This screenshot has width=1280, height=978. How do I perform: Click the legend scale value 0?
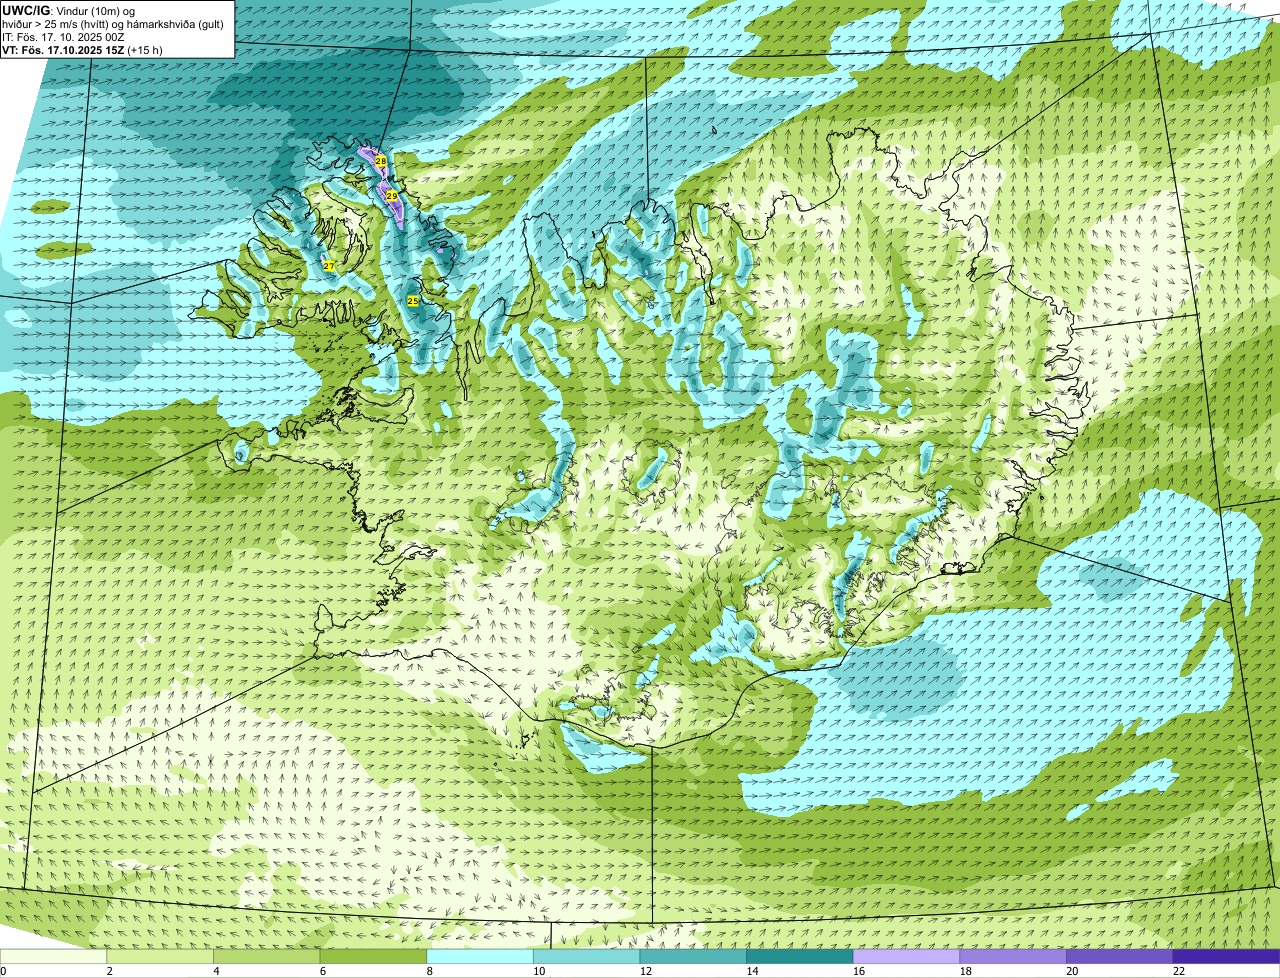[x=3, y=971]
